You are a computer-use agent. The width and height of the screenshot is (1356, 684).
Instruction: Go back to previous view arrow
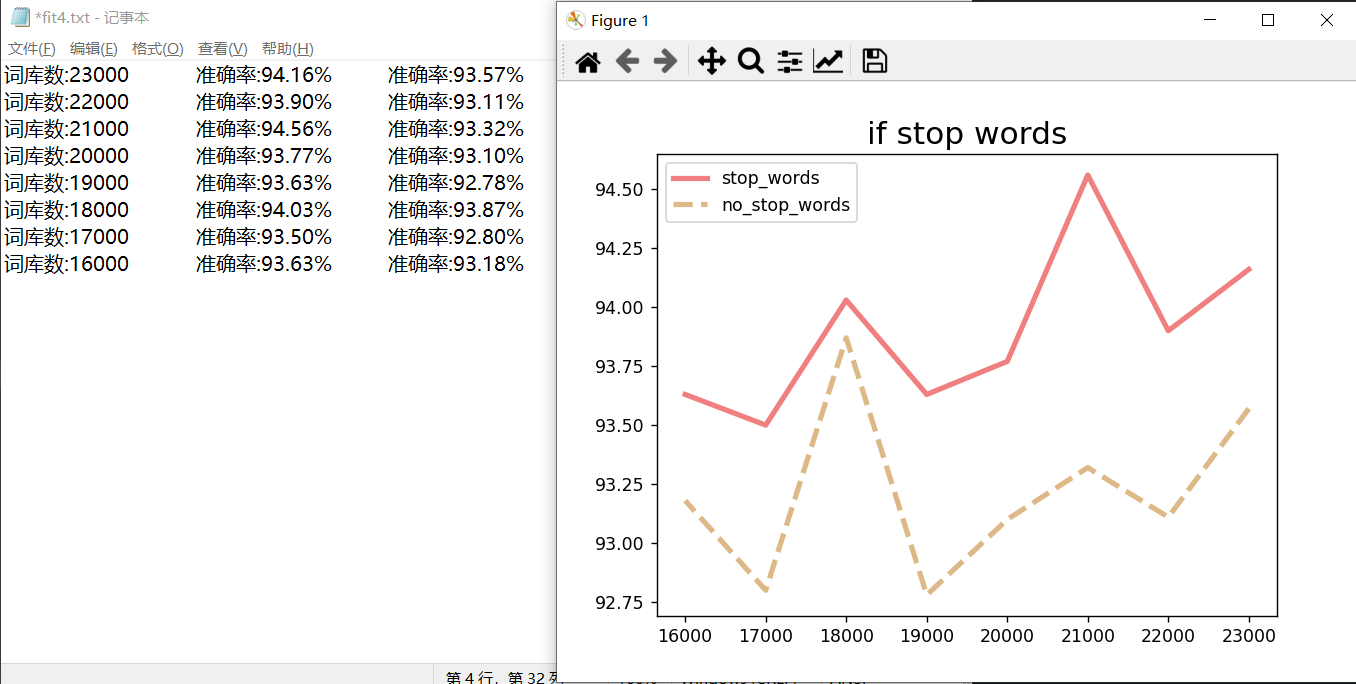click(x=627, y=62)
